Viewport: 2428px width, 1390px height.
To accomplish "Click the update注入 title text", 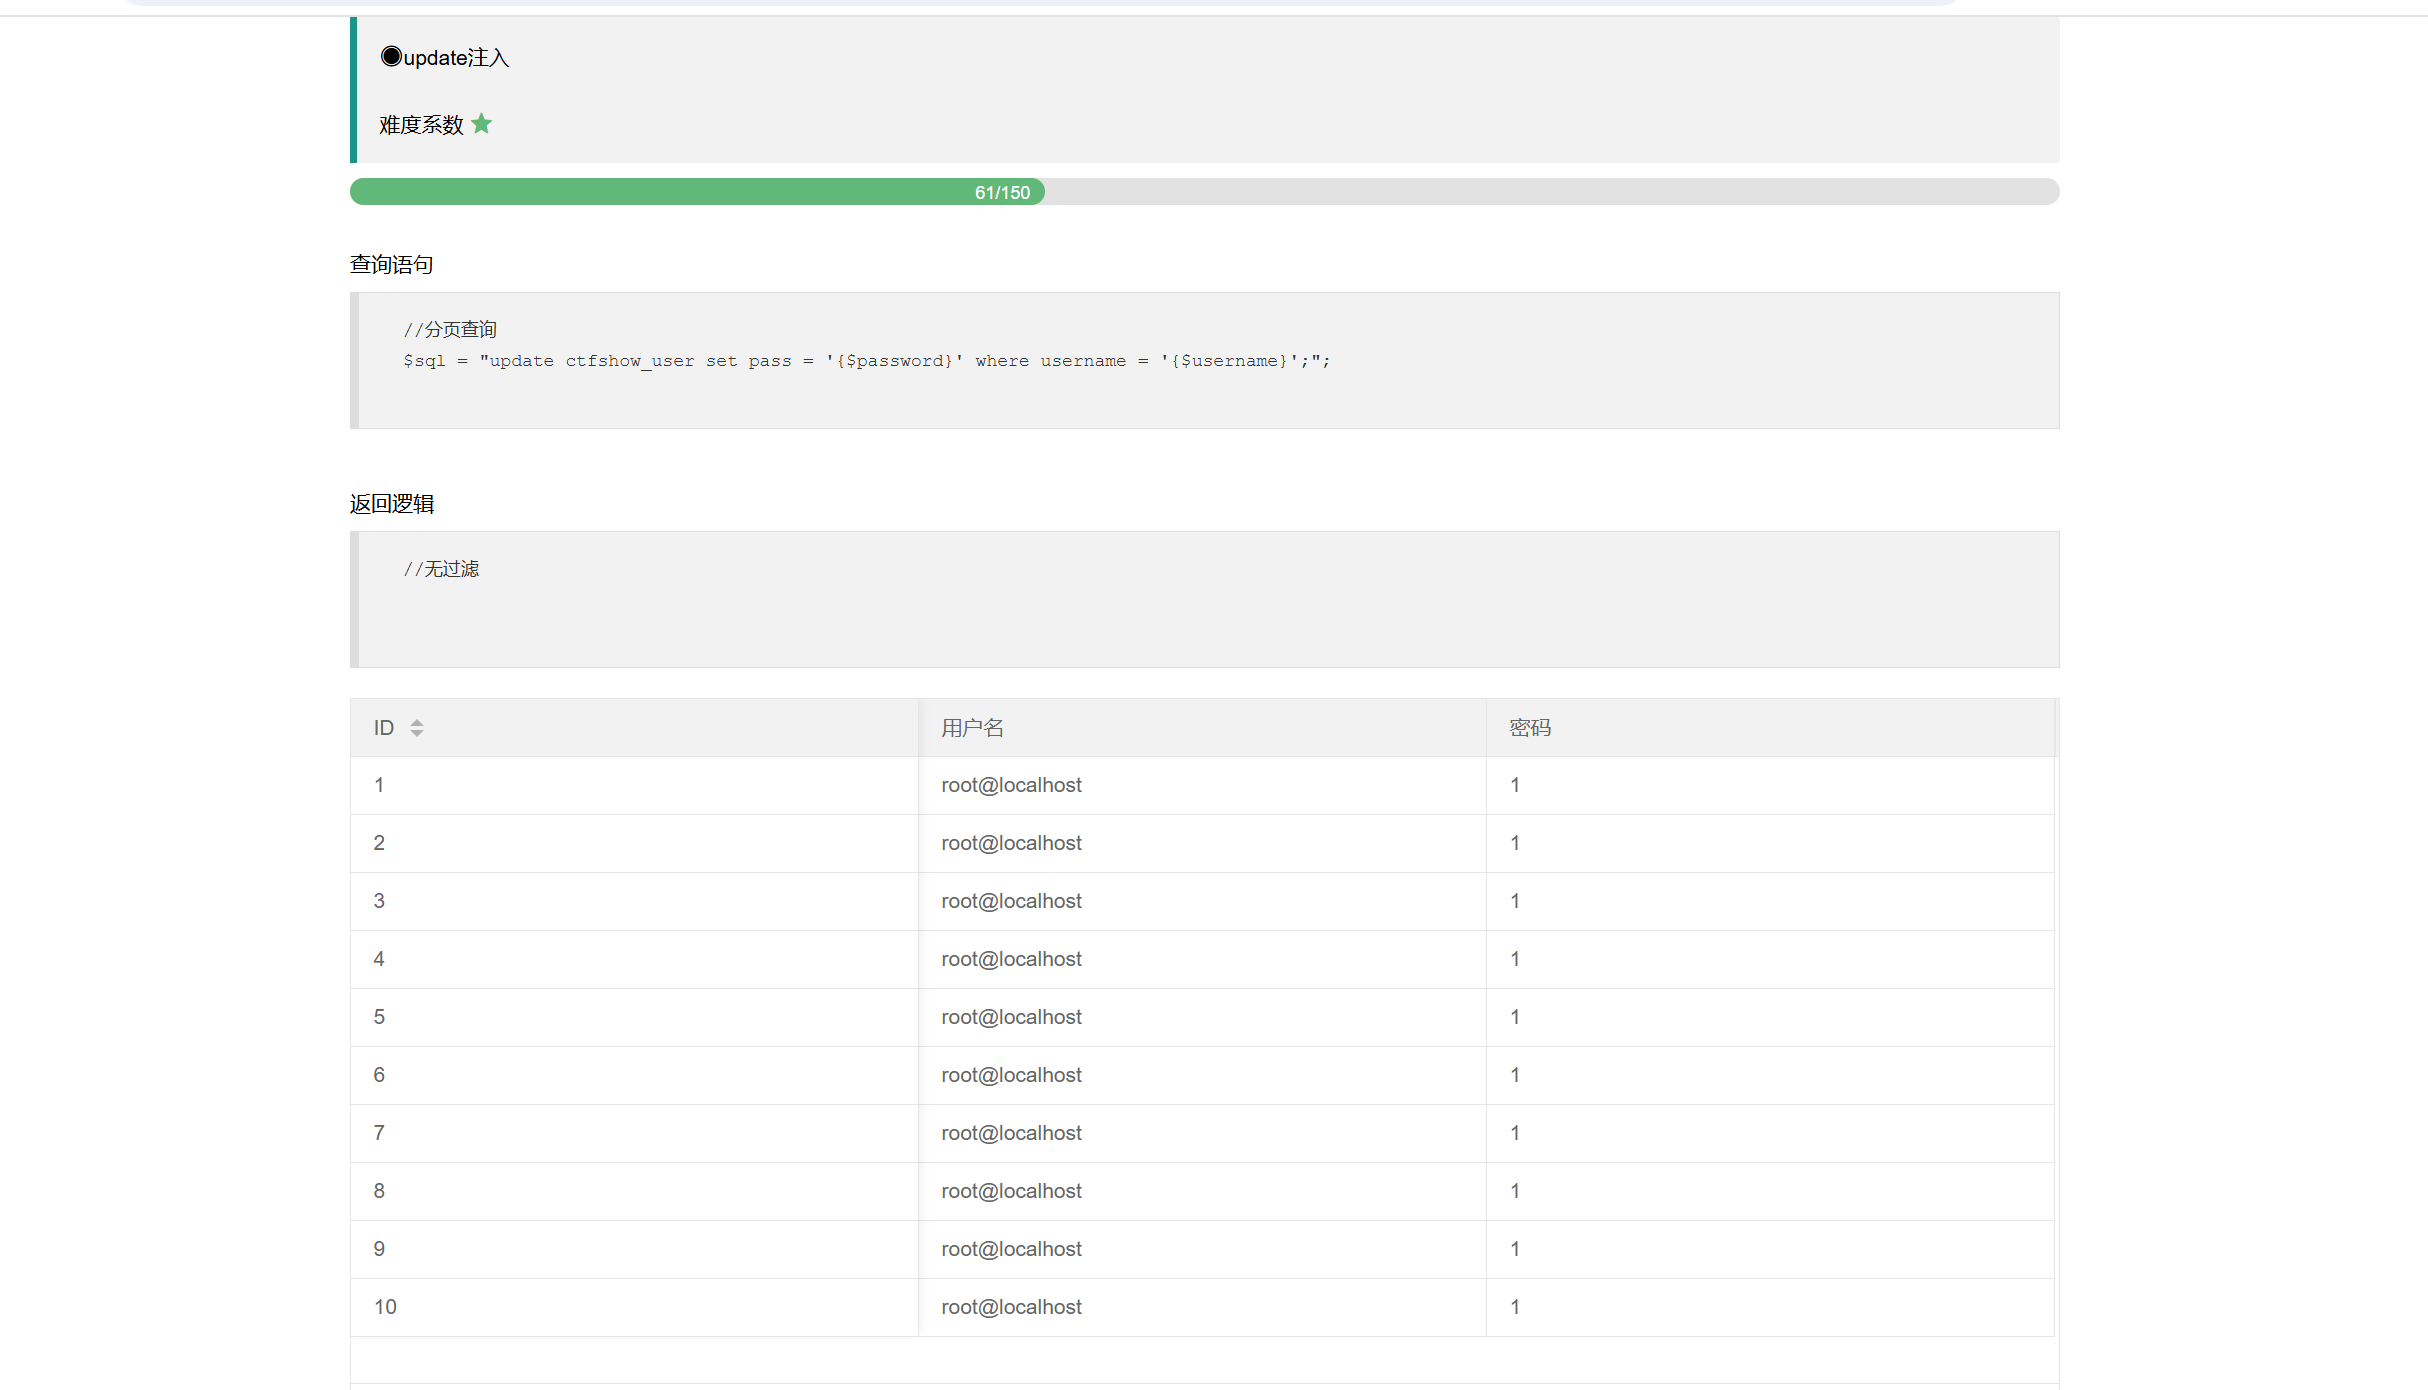I will click(x=456, y=58).
